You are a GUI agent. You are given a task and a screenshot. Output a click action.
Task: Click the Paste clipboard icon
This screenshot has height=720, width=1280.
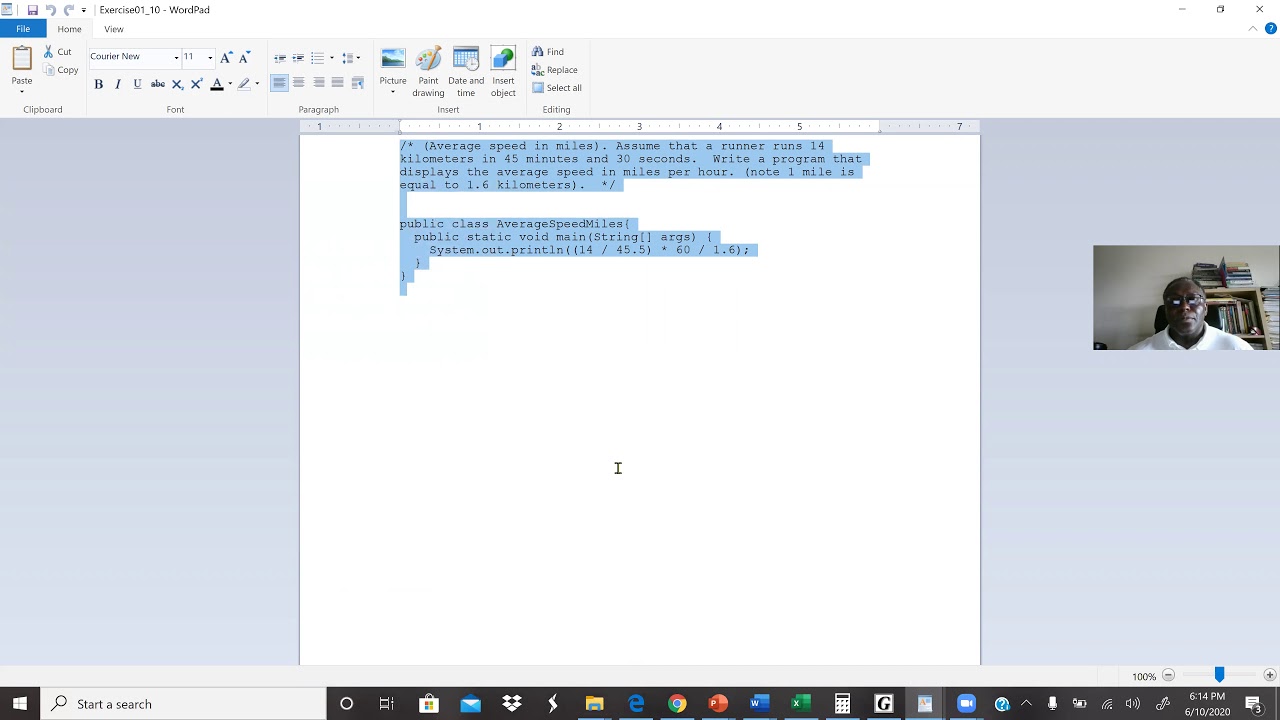(22, 59)
